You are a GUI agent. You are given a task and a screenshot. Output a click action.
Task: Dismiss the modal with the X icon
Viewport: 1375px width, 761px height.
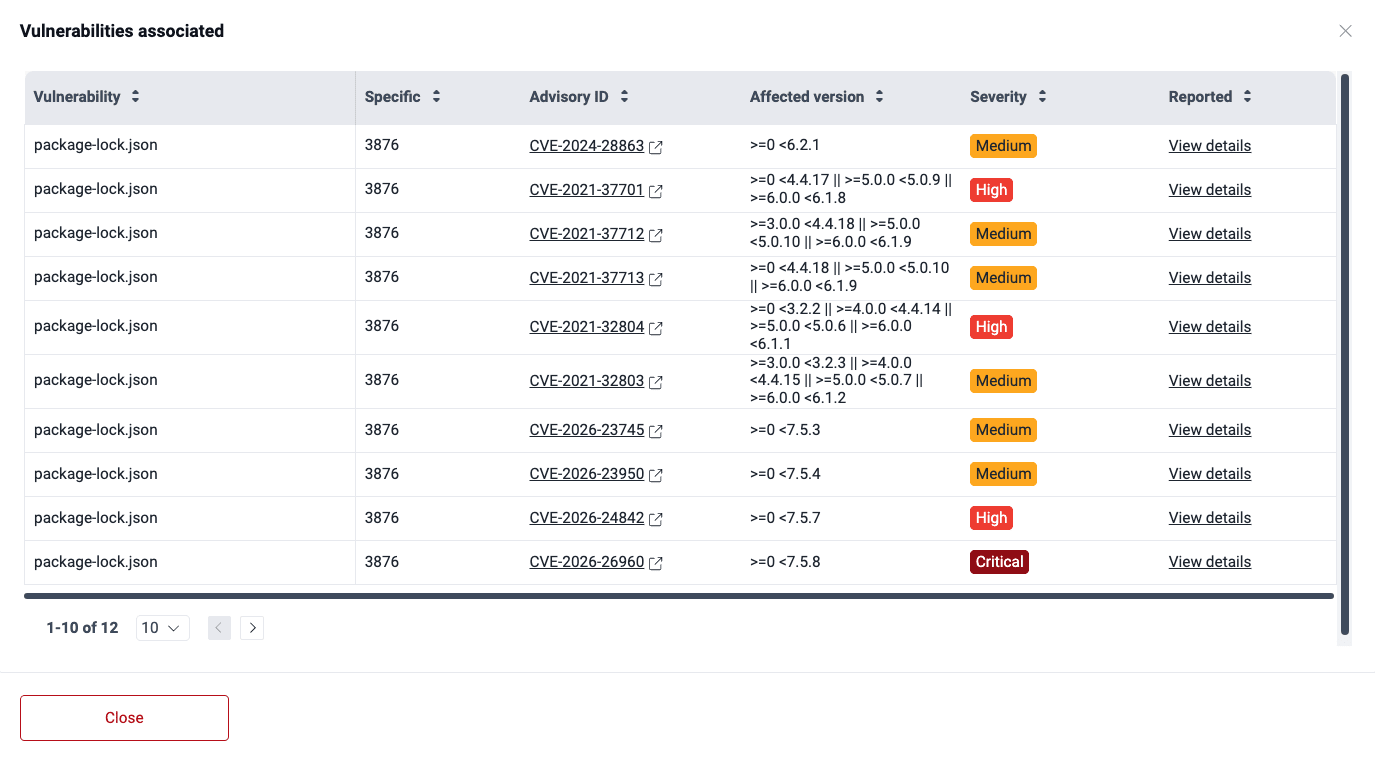[x=1345, y=30]
